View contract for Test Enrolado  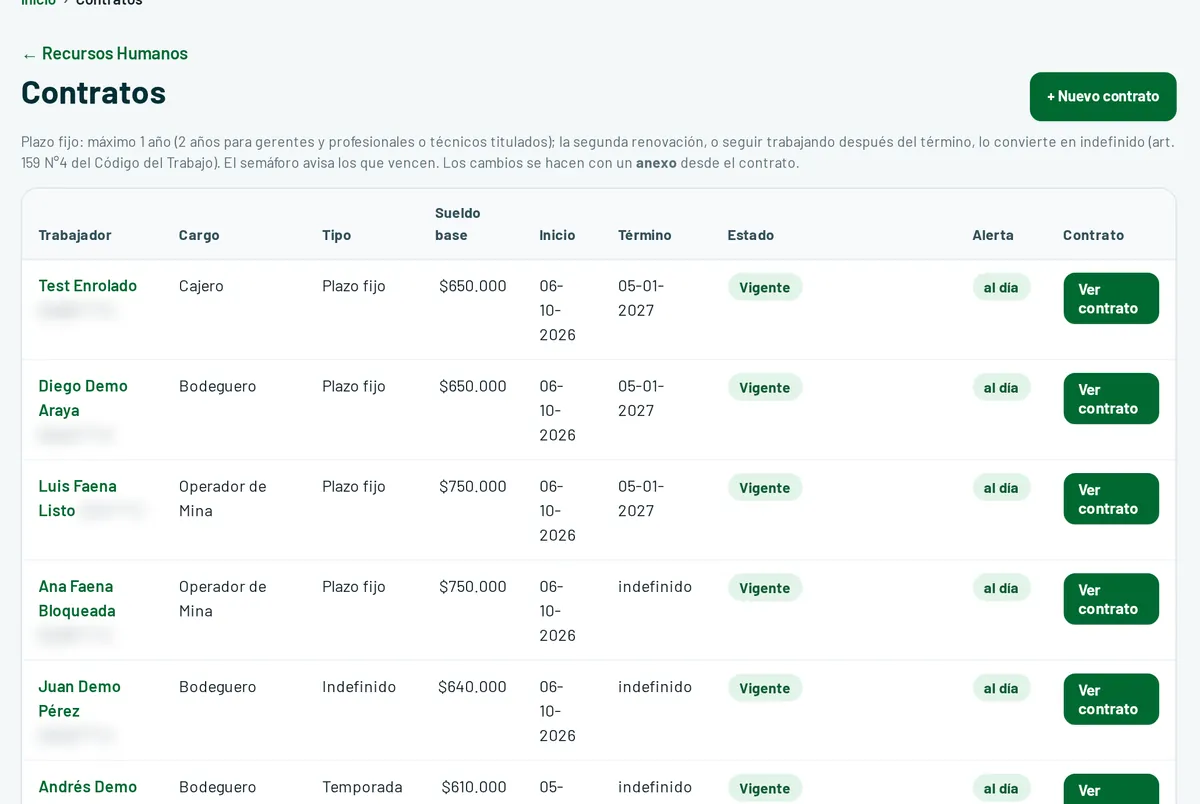[1111, 298]
